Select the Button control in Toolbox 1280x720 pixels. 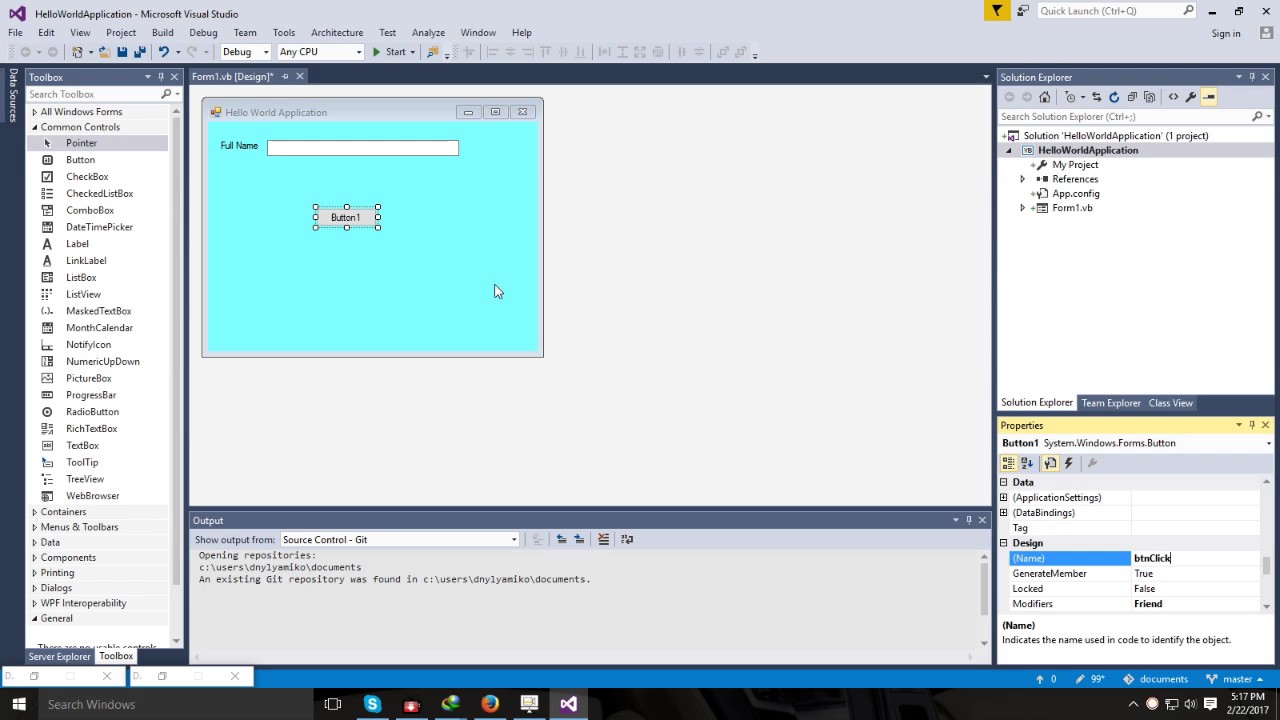(x=98, y=160)
